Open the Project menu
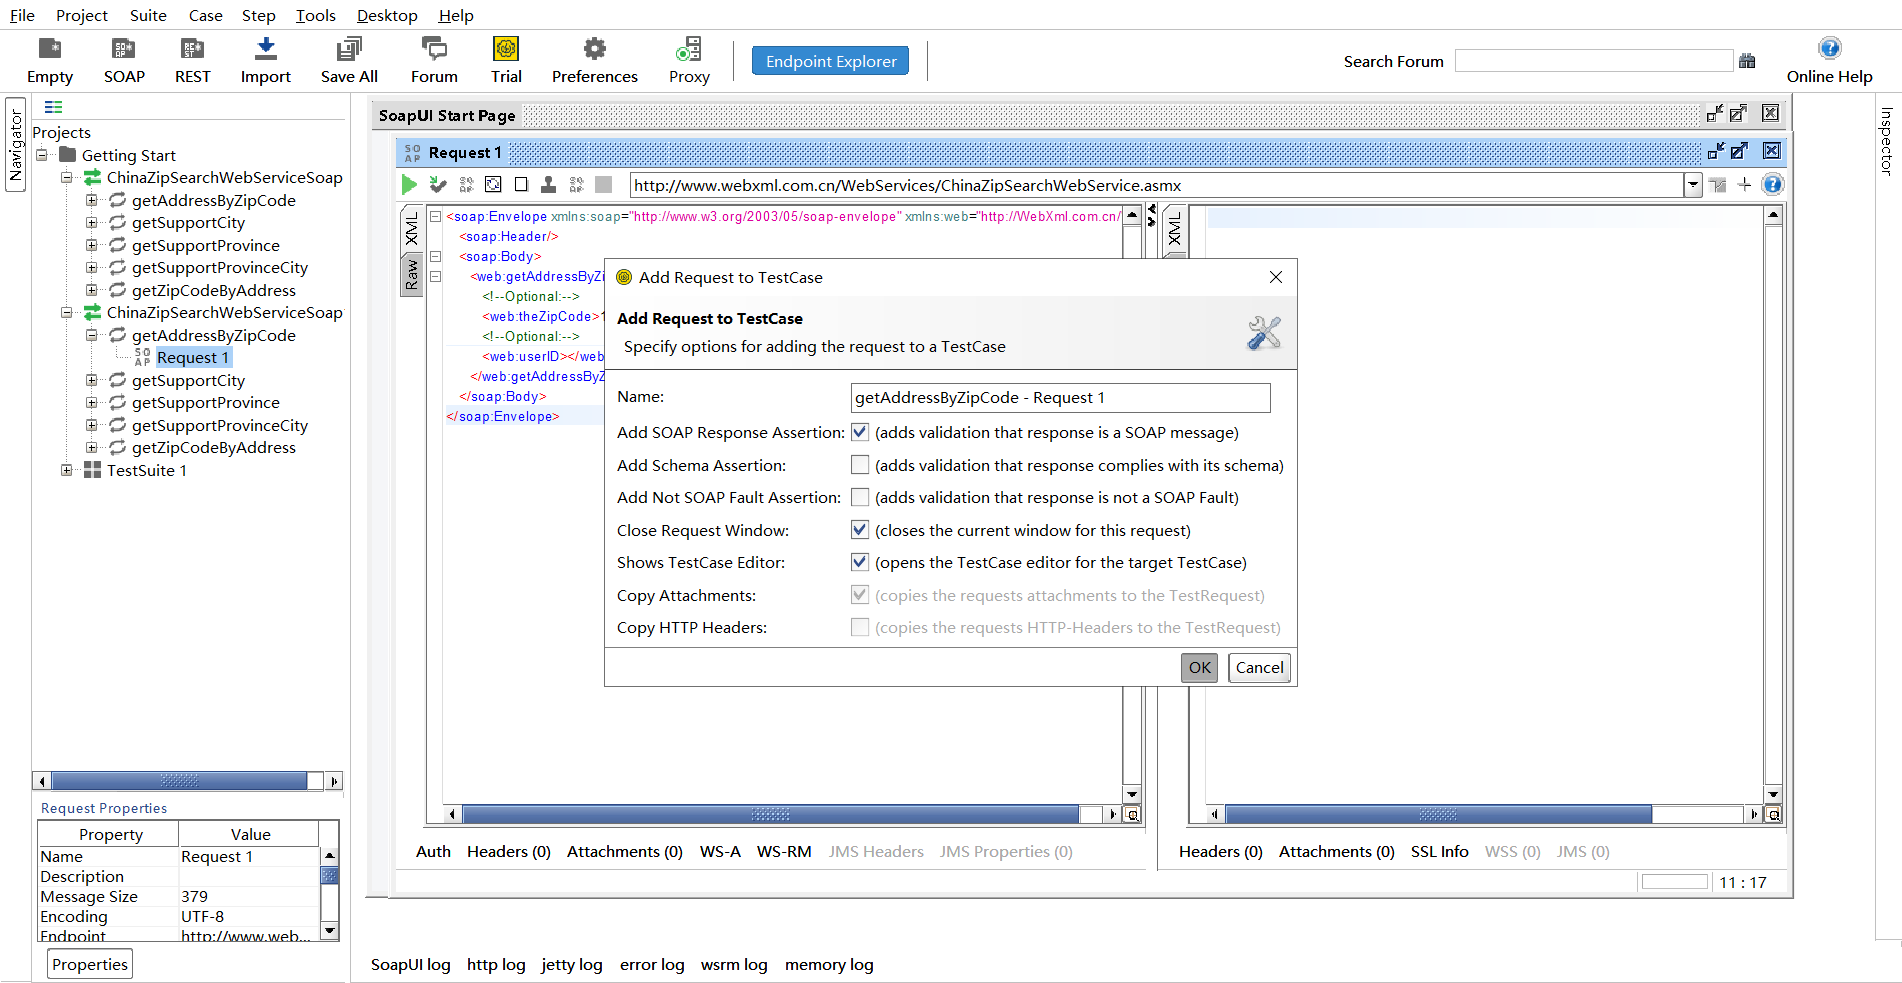 pos(82,15)
